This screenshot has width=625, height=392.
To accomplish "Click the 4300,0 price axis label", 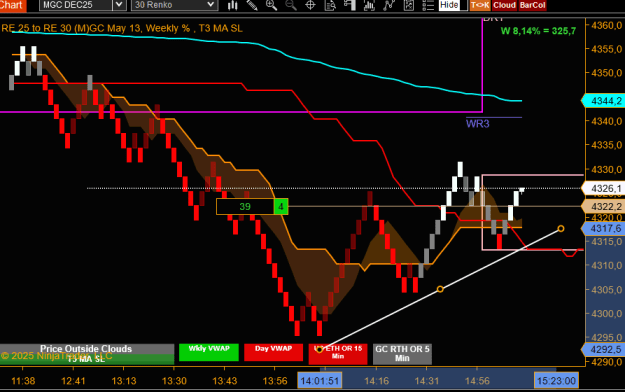I will click(607, 314).
